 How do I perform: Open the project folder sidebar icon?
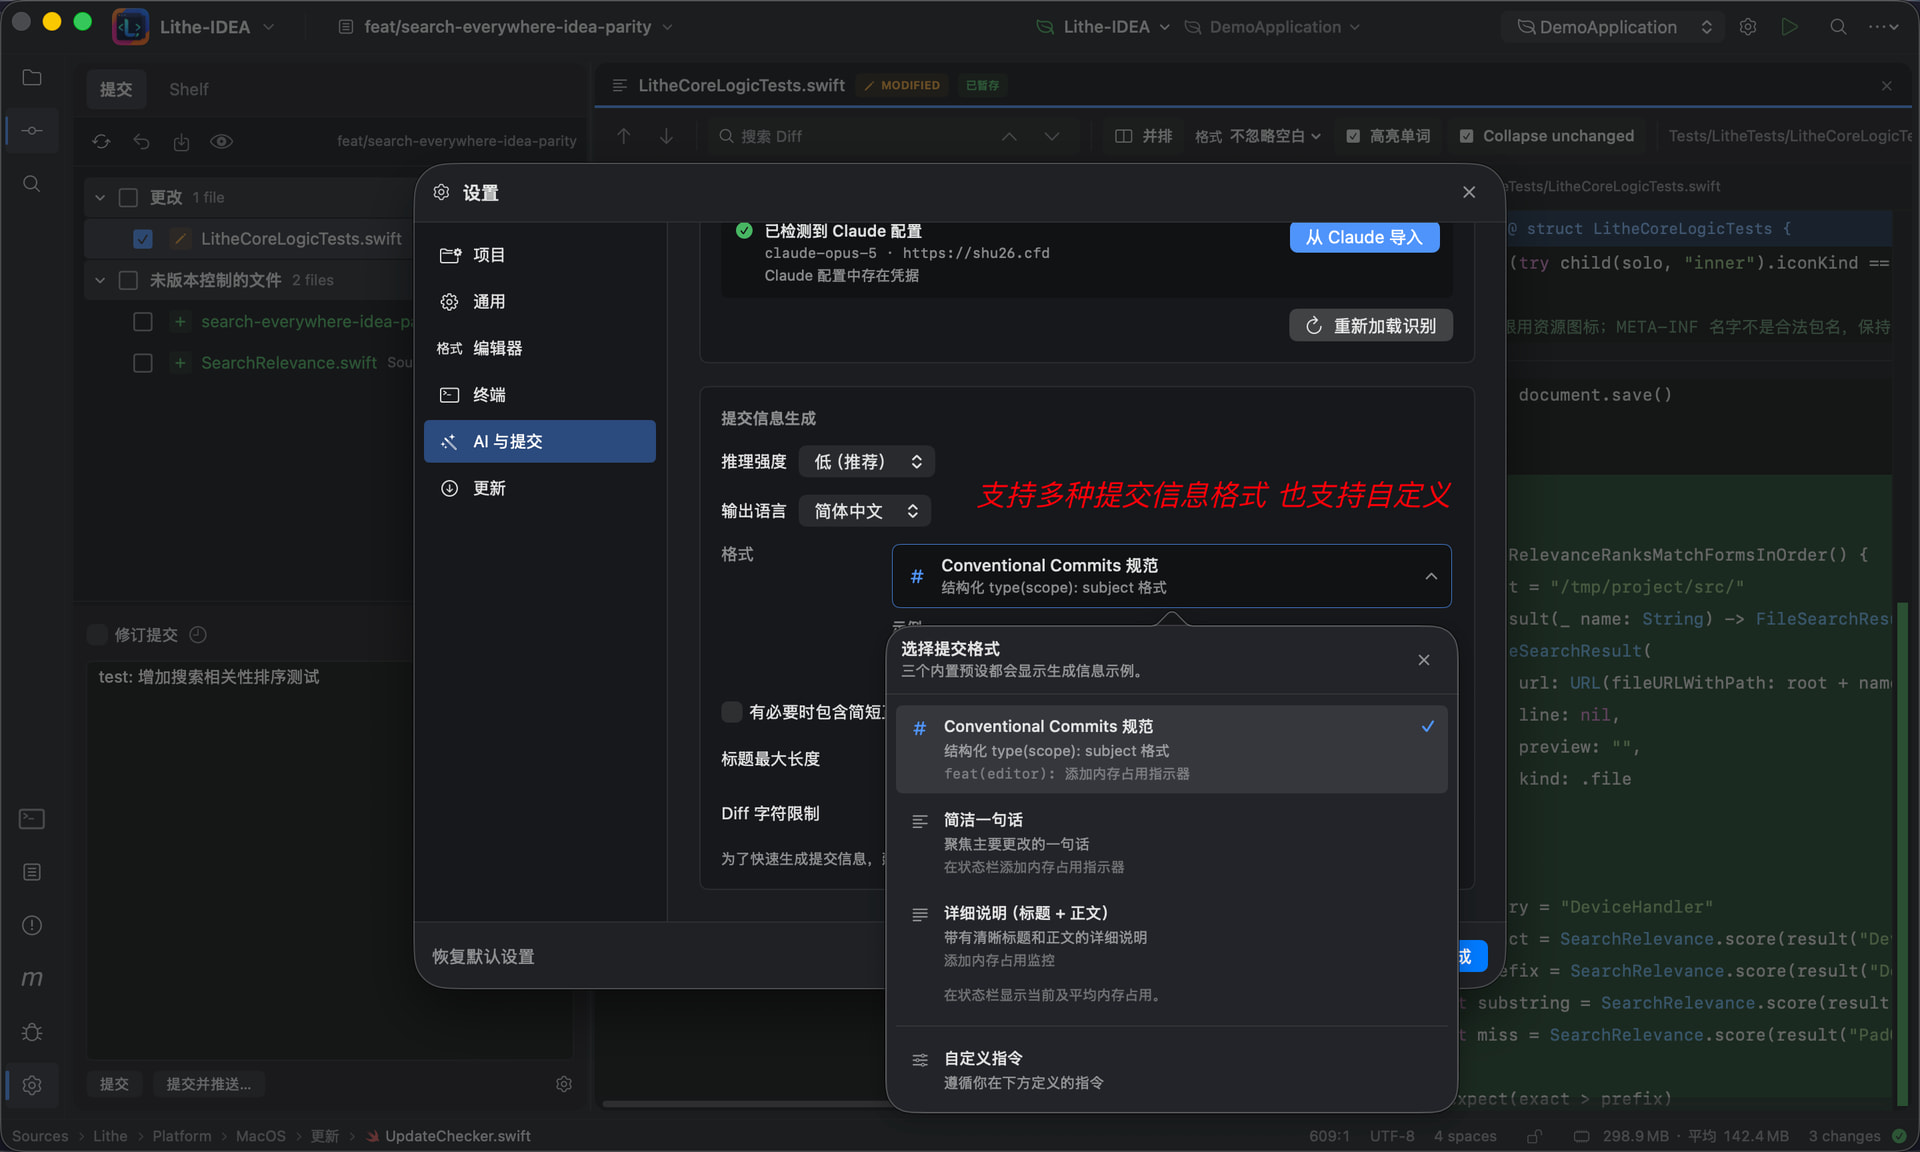pyautogui.click(x=32, y=78)
